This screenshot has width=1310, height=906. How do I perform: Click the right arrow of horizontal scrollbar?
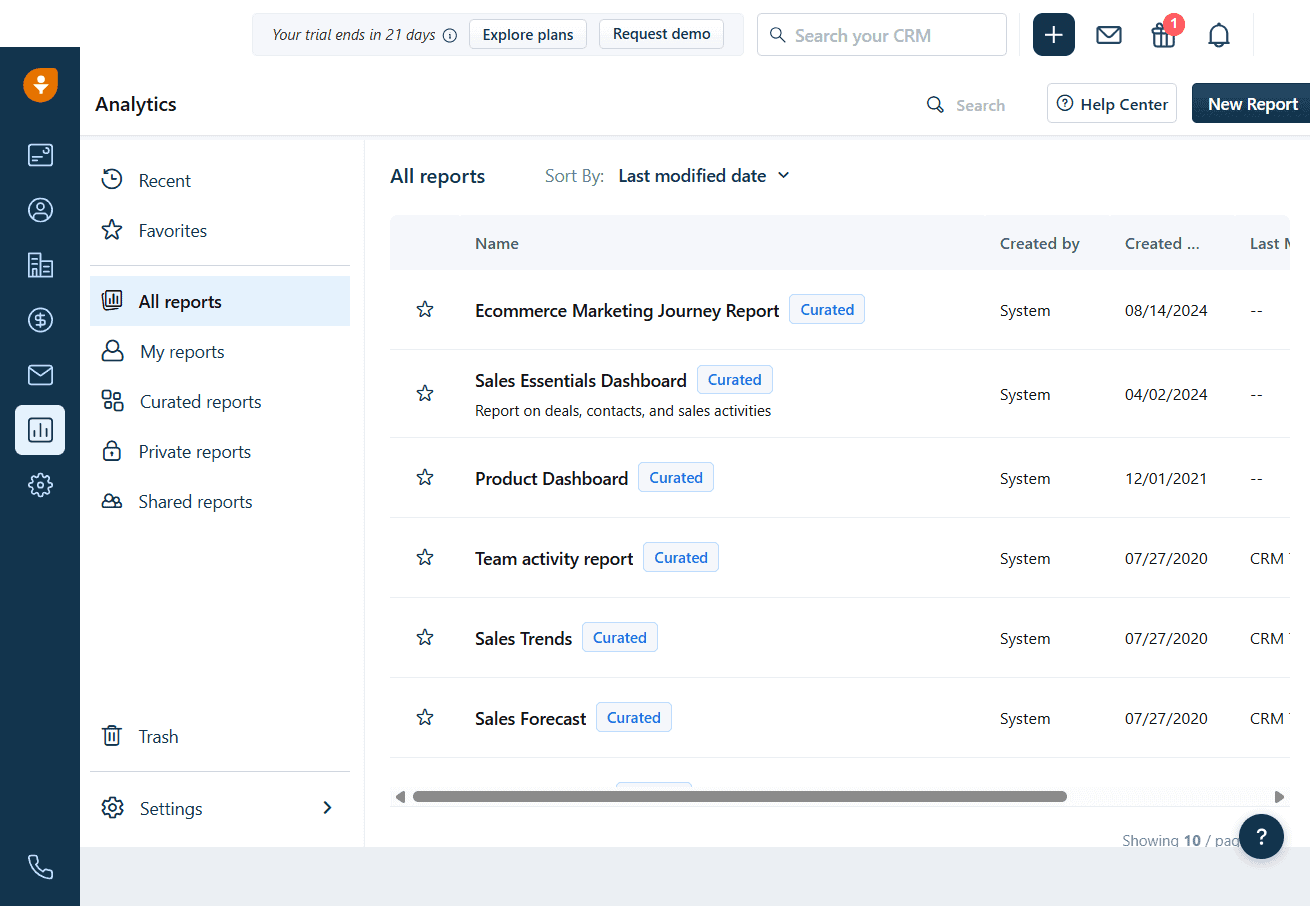coord(1279,797)
